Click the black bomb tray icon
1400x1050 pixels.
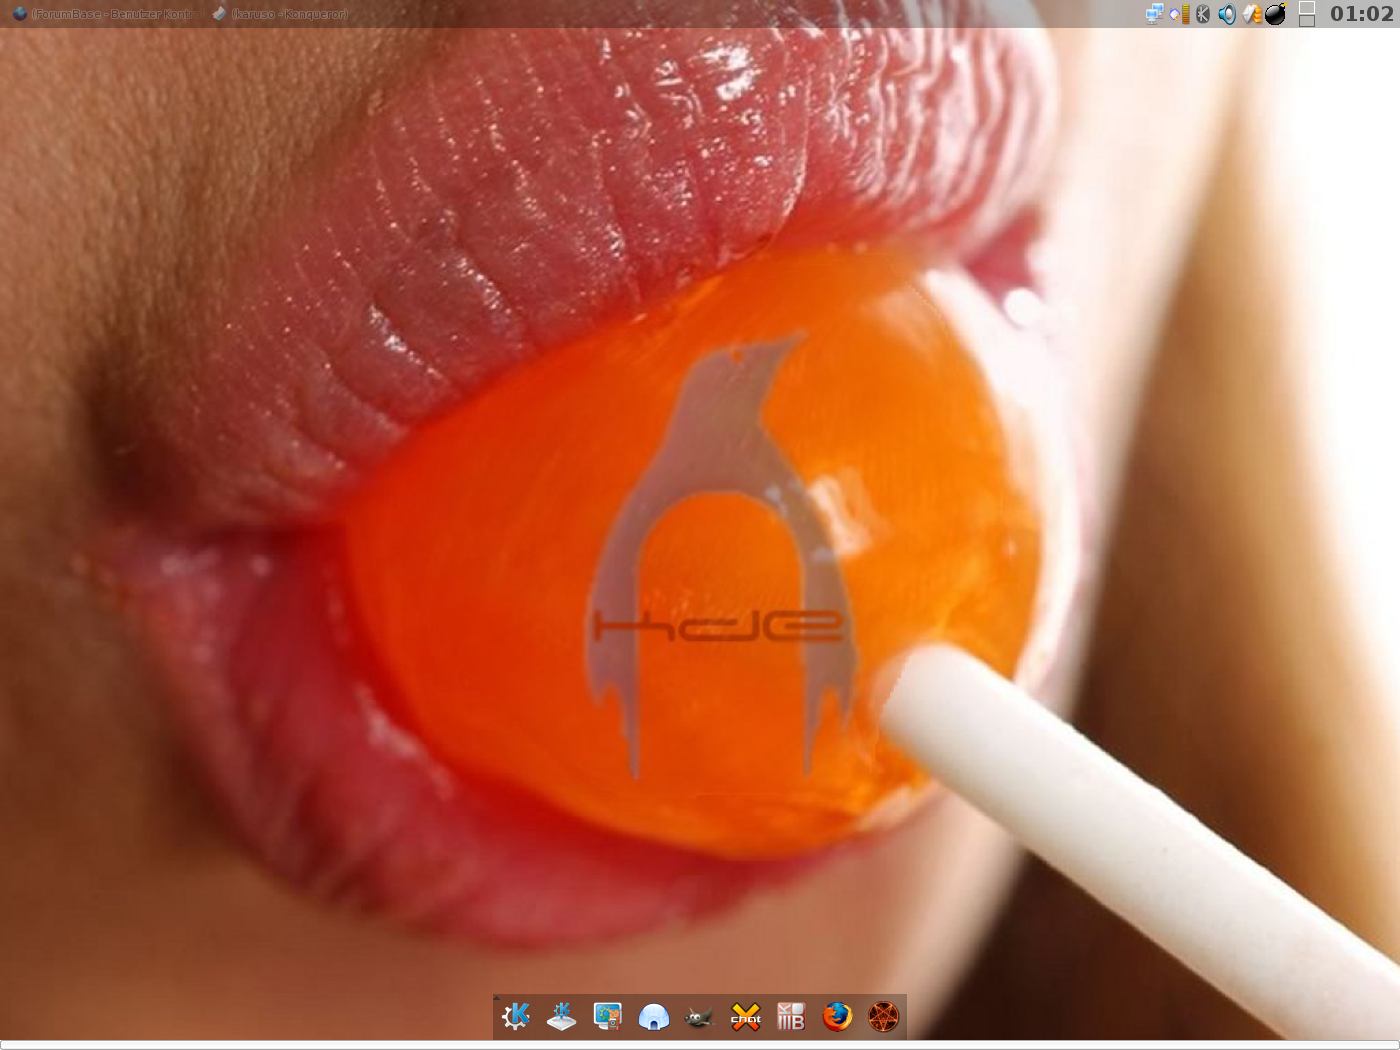click(1275, 14)
